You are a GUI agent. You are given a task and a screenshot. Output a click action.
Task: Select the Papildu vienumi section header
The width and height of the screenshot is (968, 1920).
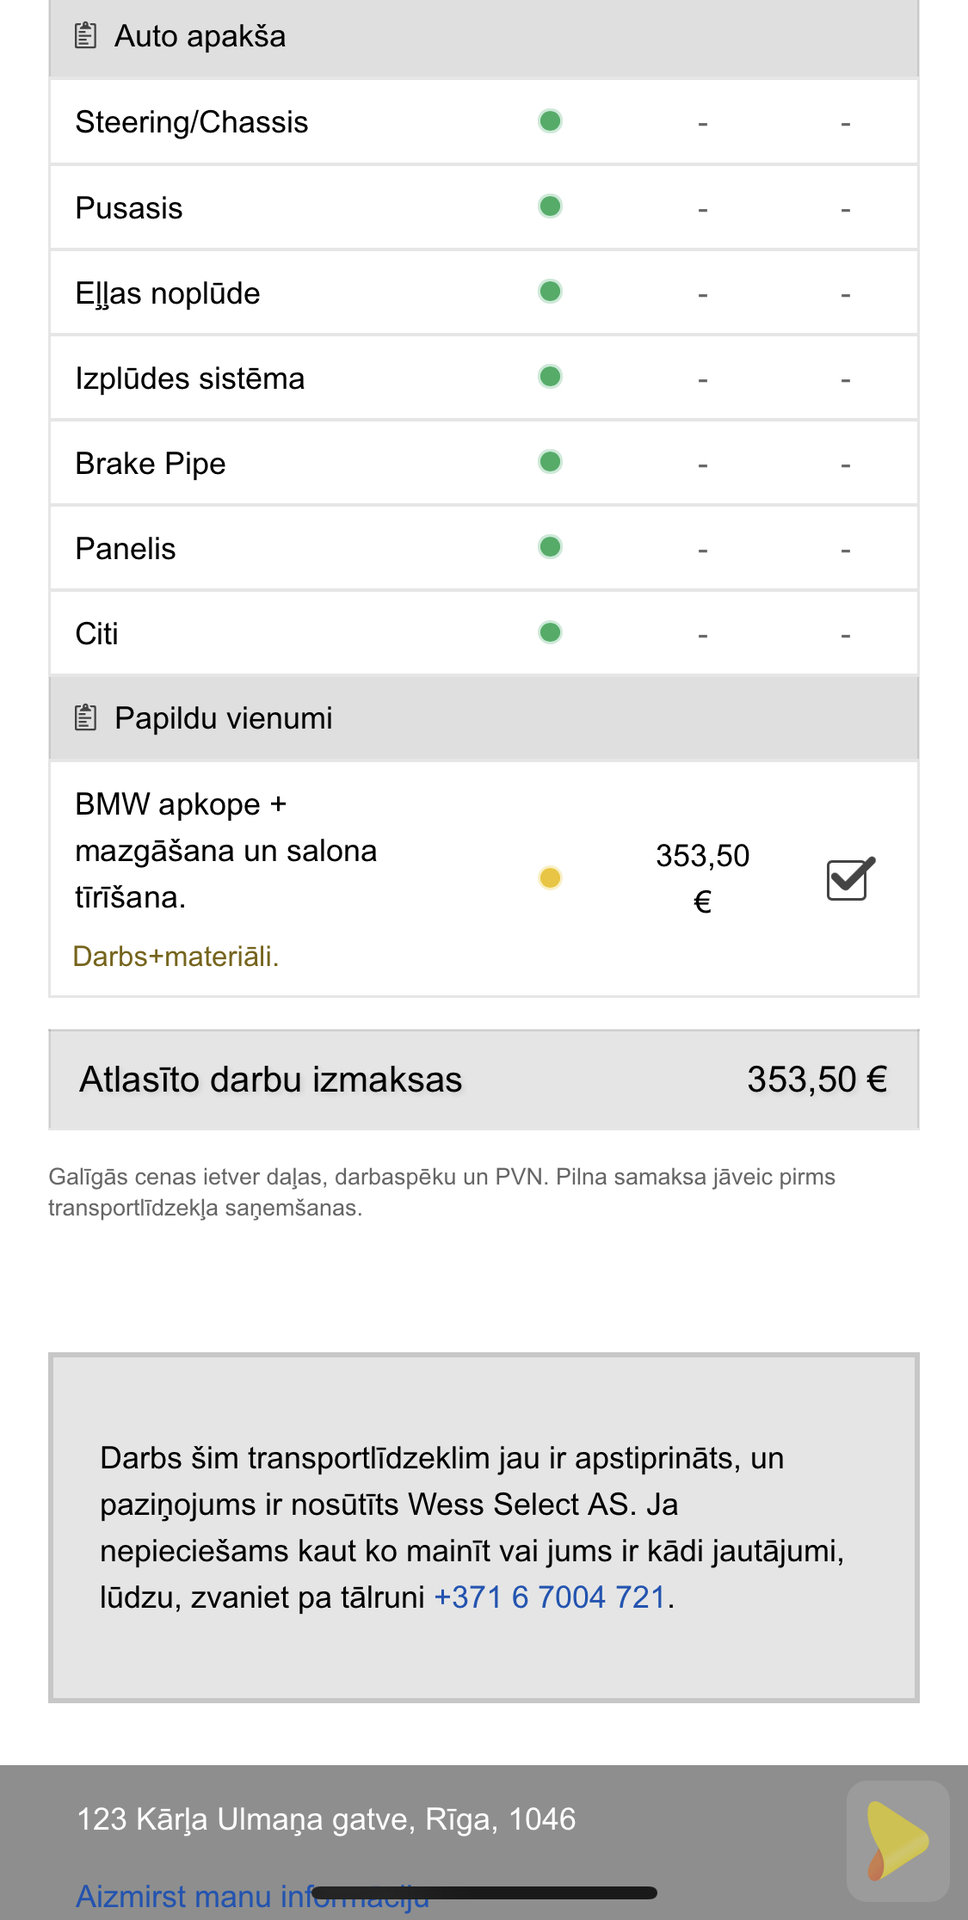[x=484, y=718]
